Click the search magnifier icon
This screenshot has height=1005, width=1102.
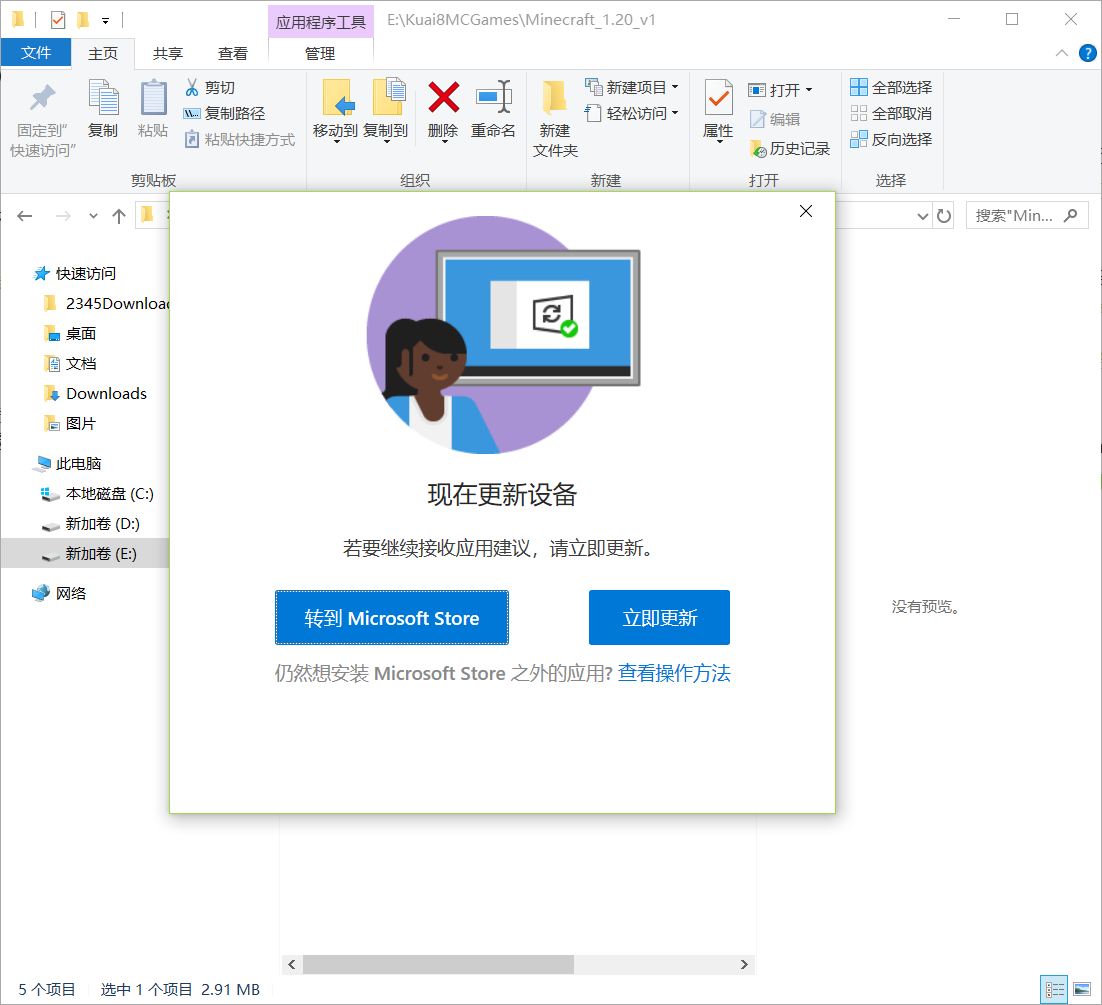(1070, 216)
